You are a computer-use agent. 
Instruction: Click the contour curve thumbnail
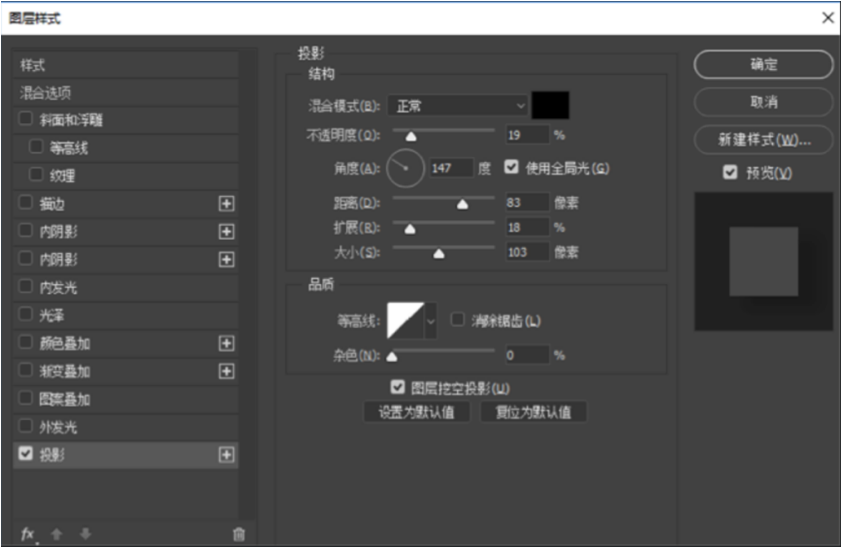[405, 321]
